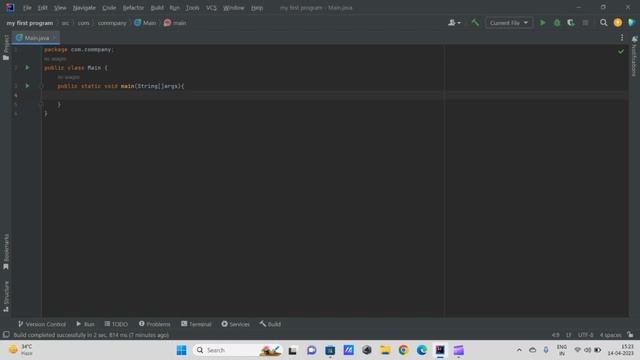The width and height of the screenshot is (640, 360).
Task: Open the Current File run configuration dropdown
Action: [x=509, y=23]
